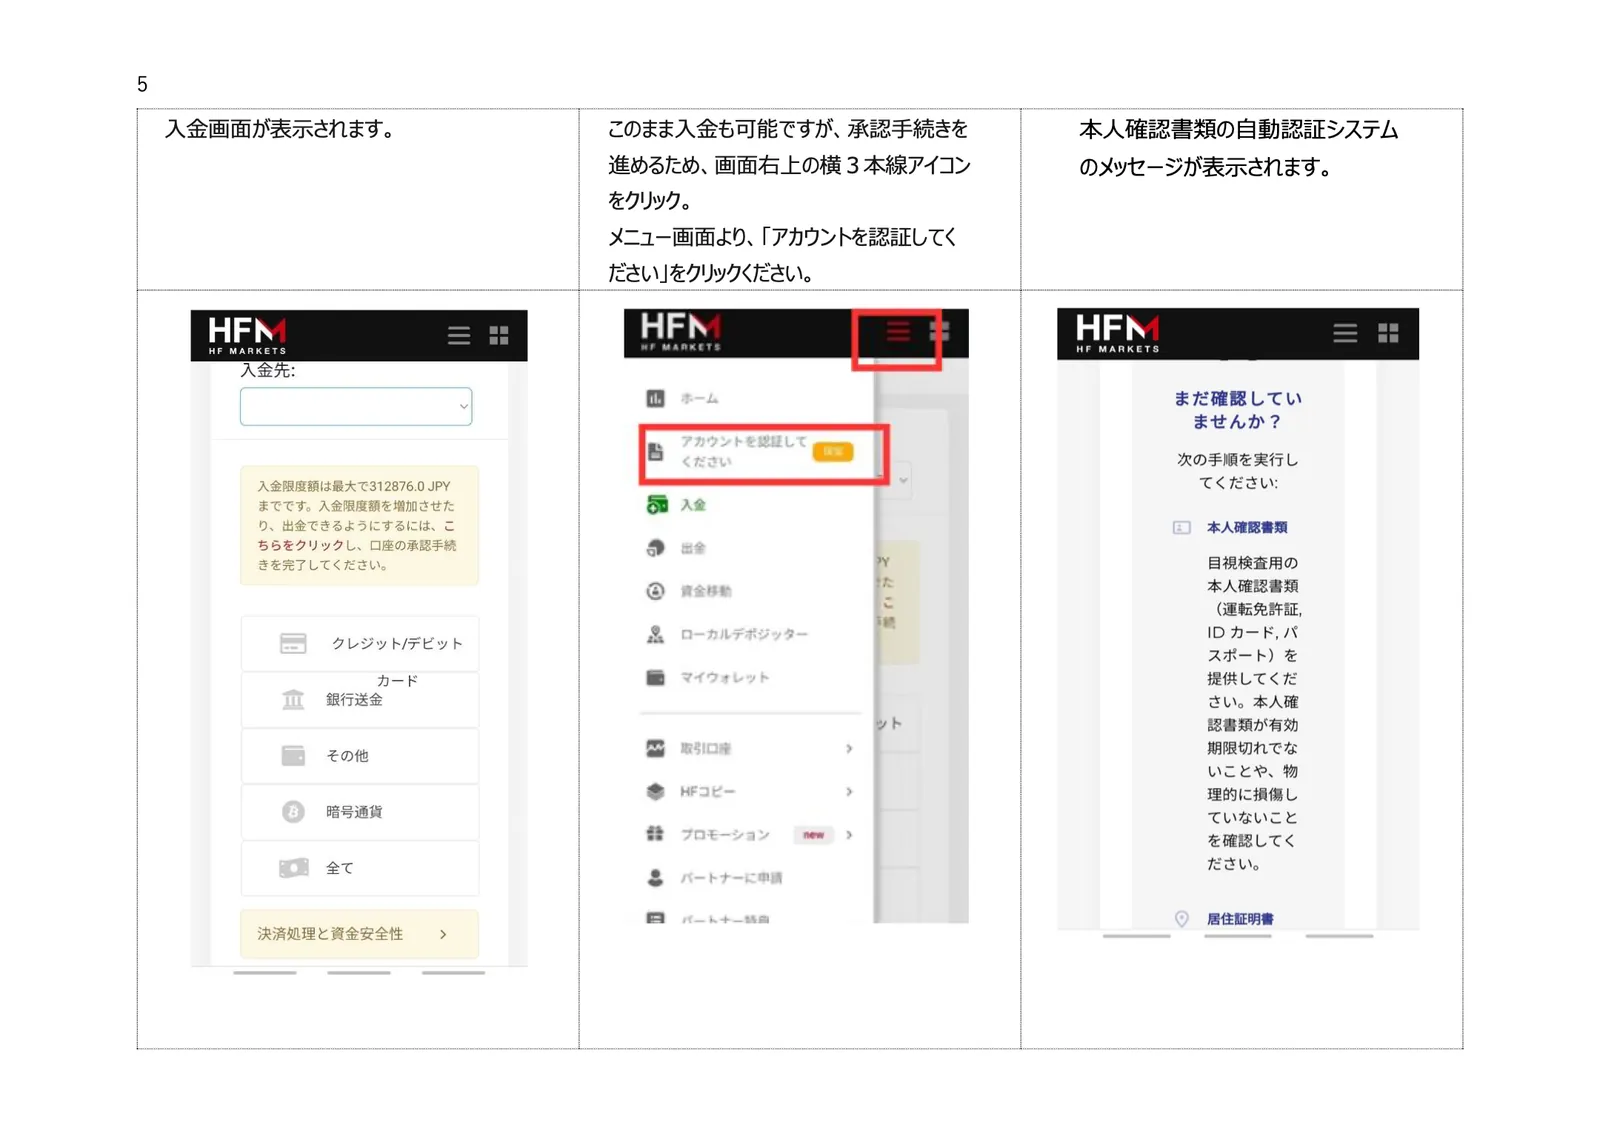
Task: Open hamburger menu in right HFM screenshot
Action: click(x=1345, y=333)
